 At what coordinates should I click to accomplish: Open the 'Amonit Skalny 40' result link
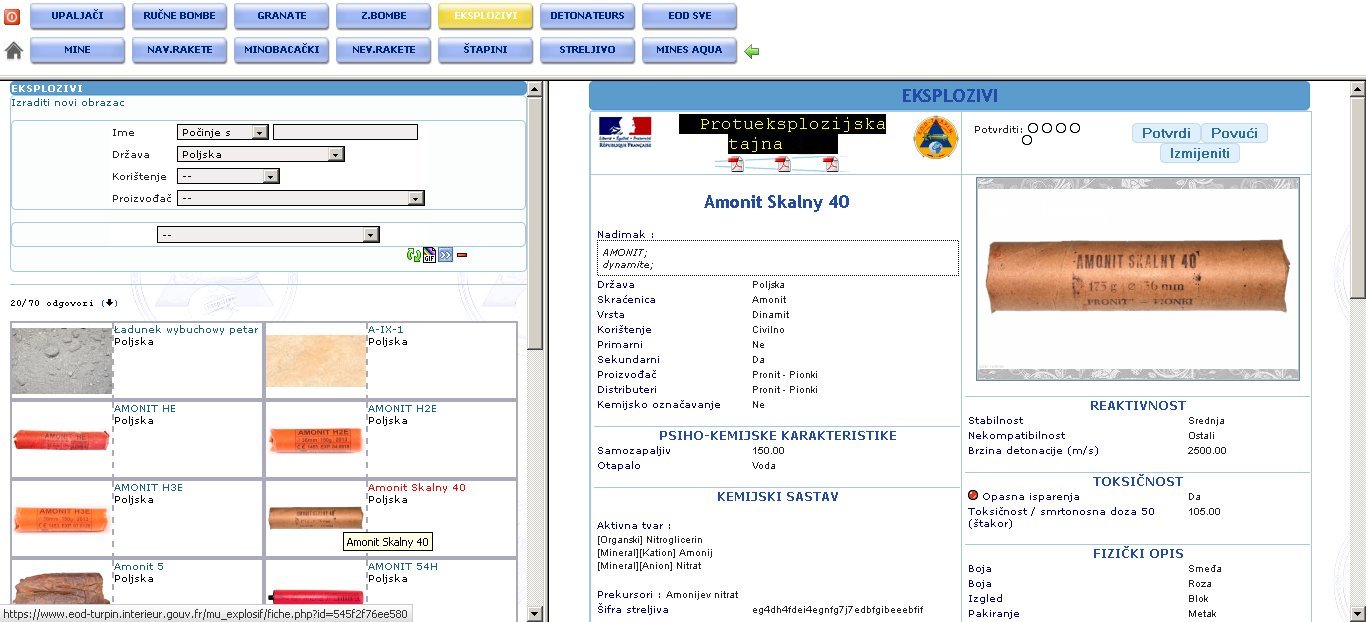pyautogui.click(x=417, y=487)
